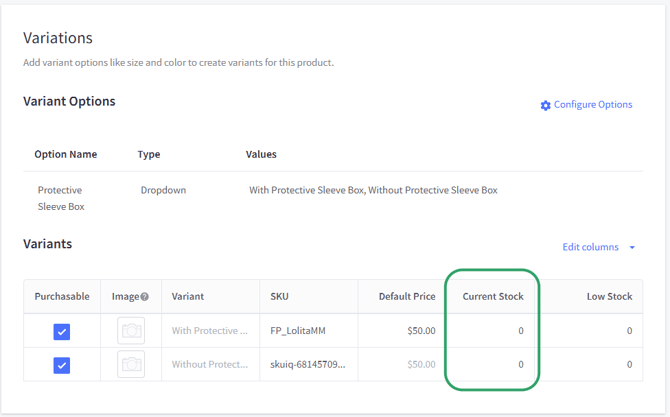Click the Protective Sleeve Box option name
This screenshot has width=670, height=417.
(x=61, y=198)
